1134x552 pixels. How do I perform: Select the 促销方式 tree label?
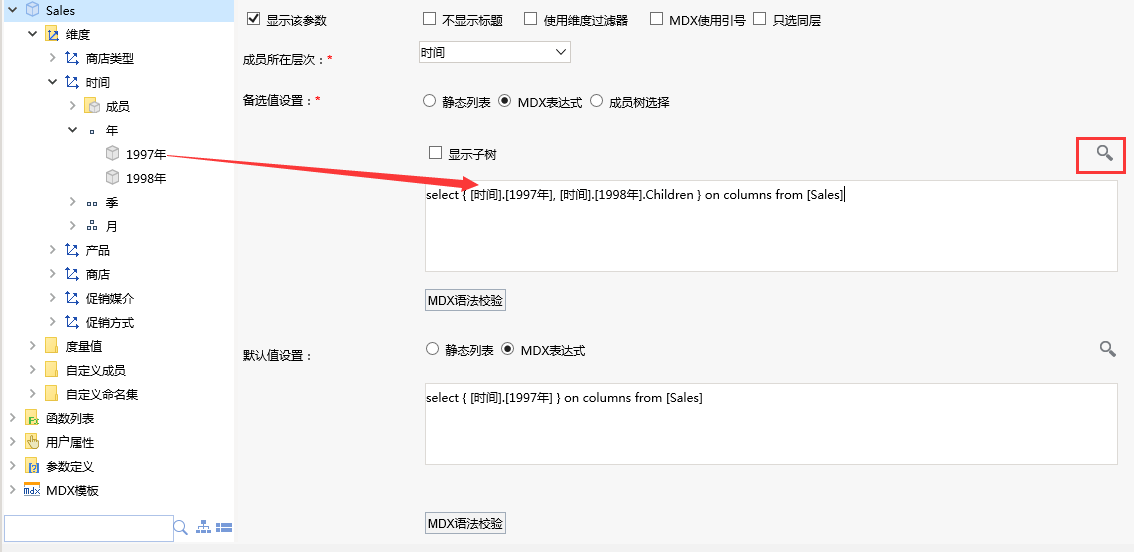click(x=110, y=322)
